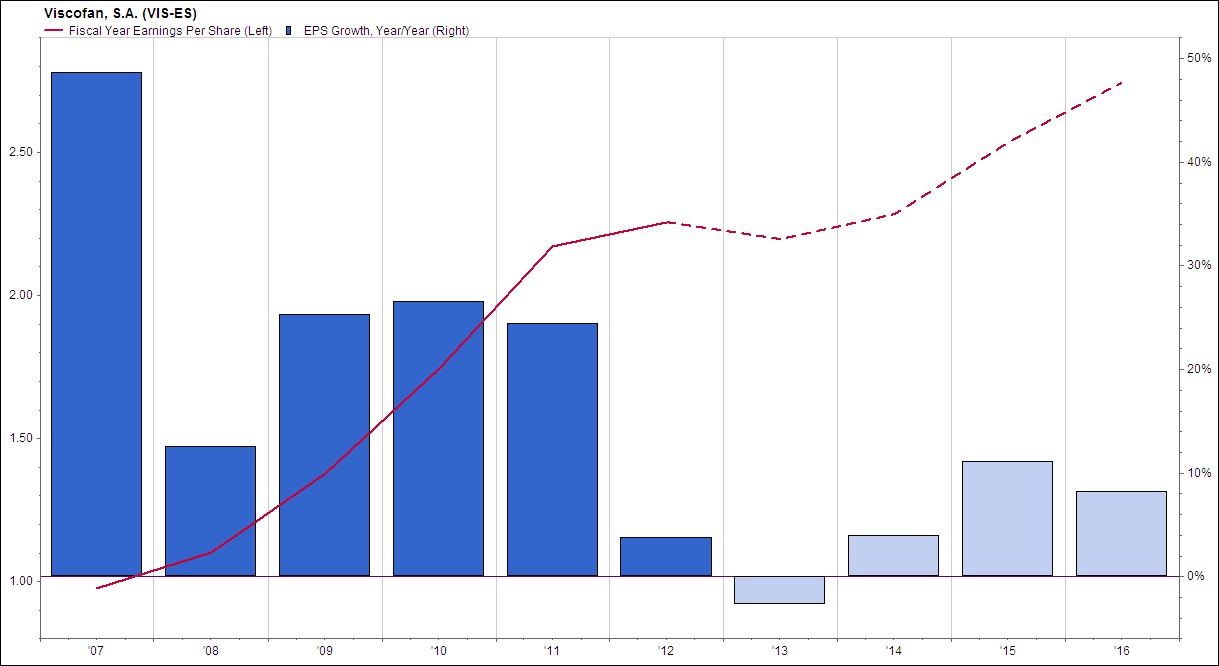Select the '15 light blue forecast bar
1219x666 pixels.
point(1007,518)
